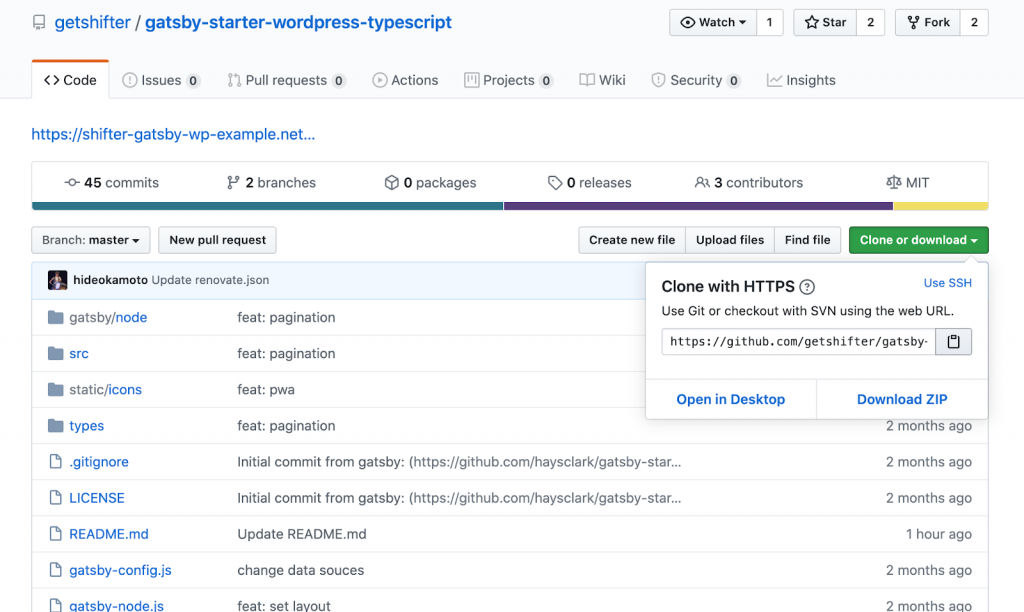Open the README.md file
The height and width of the screenshot is (612, 1024).
pos(109,534)
